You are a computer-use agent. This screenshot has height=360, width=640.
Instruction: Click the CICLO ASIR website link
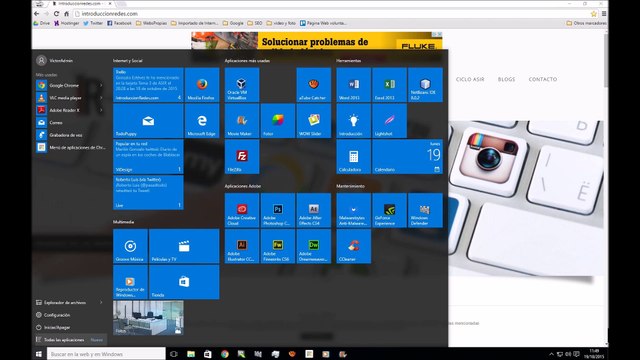pos(470,79)
